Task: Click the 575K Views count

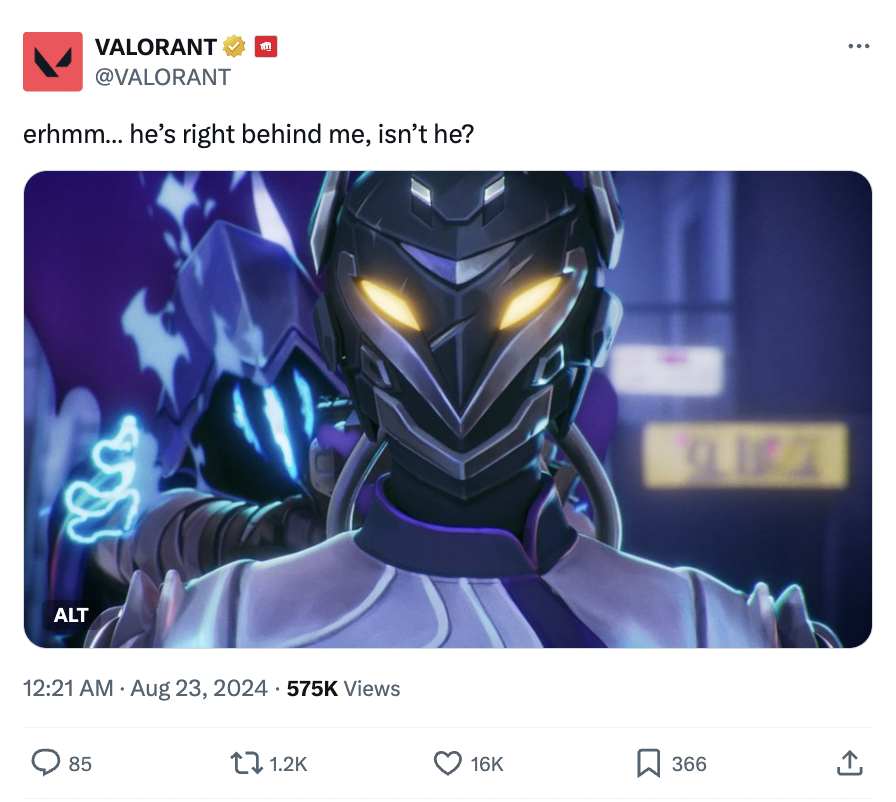Action: 343,688
